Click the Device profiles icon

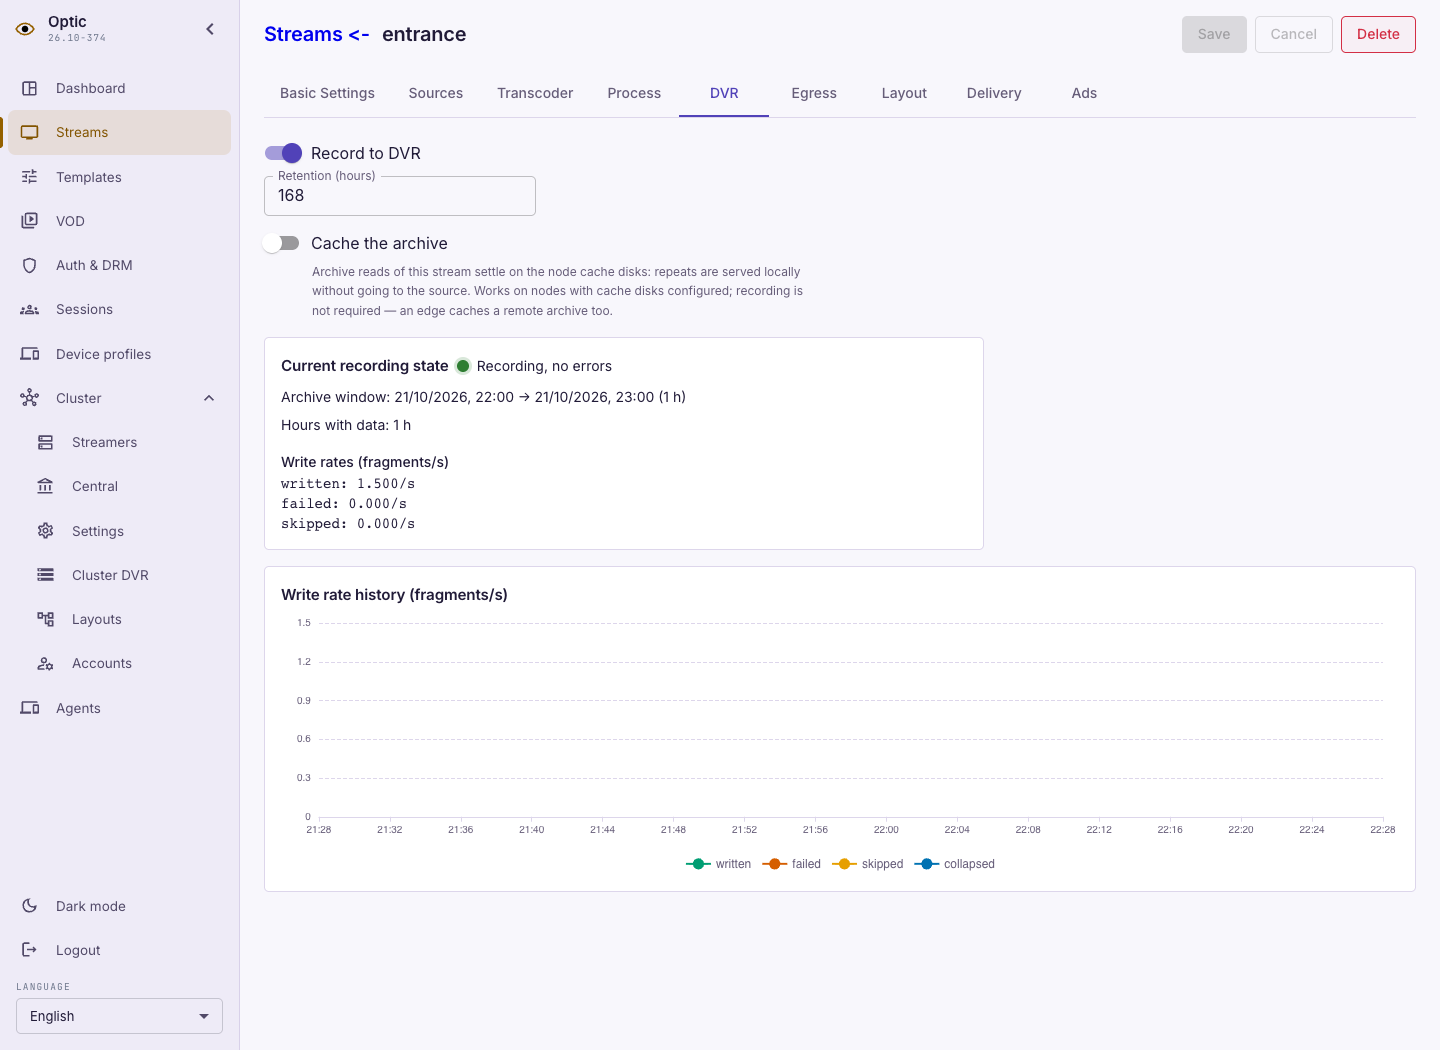(30, 354)
